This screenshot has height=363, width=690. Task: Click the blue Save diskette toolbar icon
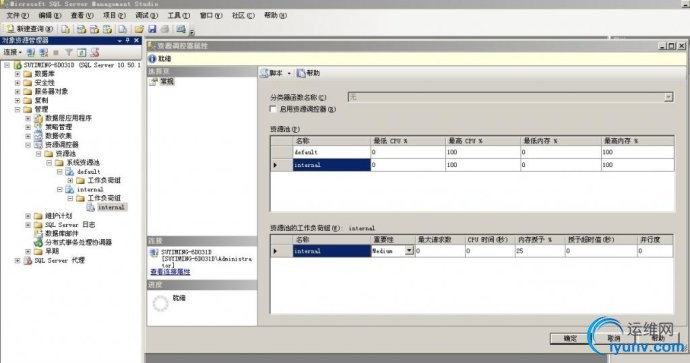pos(152,29)
